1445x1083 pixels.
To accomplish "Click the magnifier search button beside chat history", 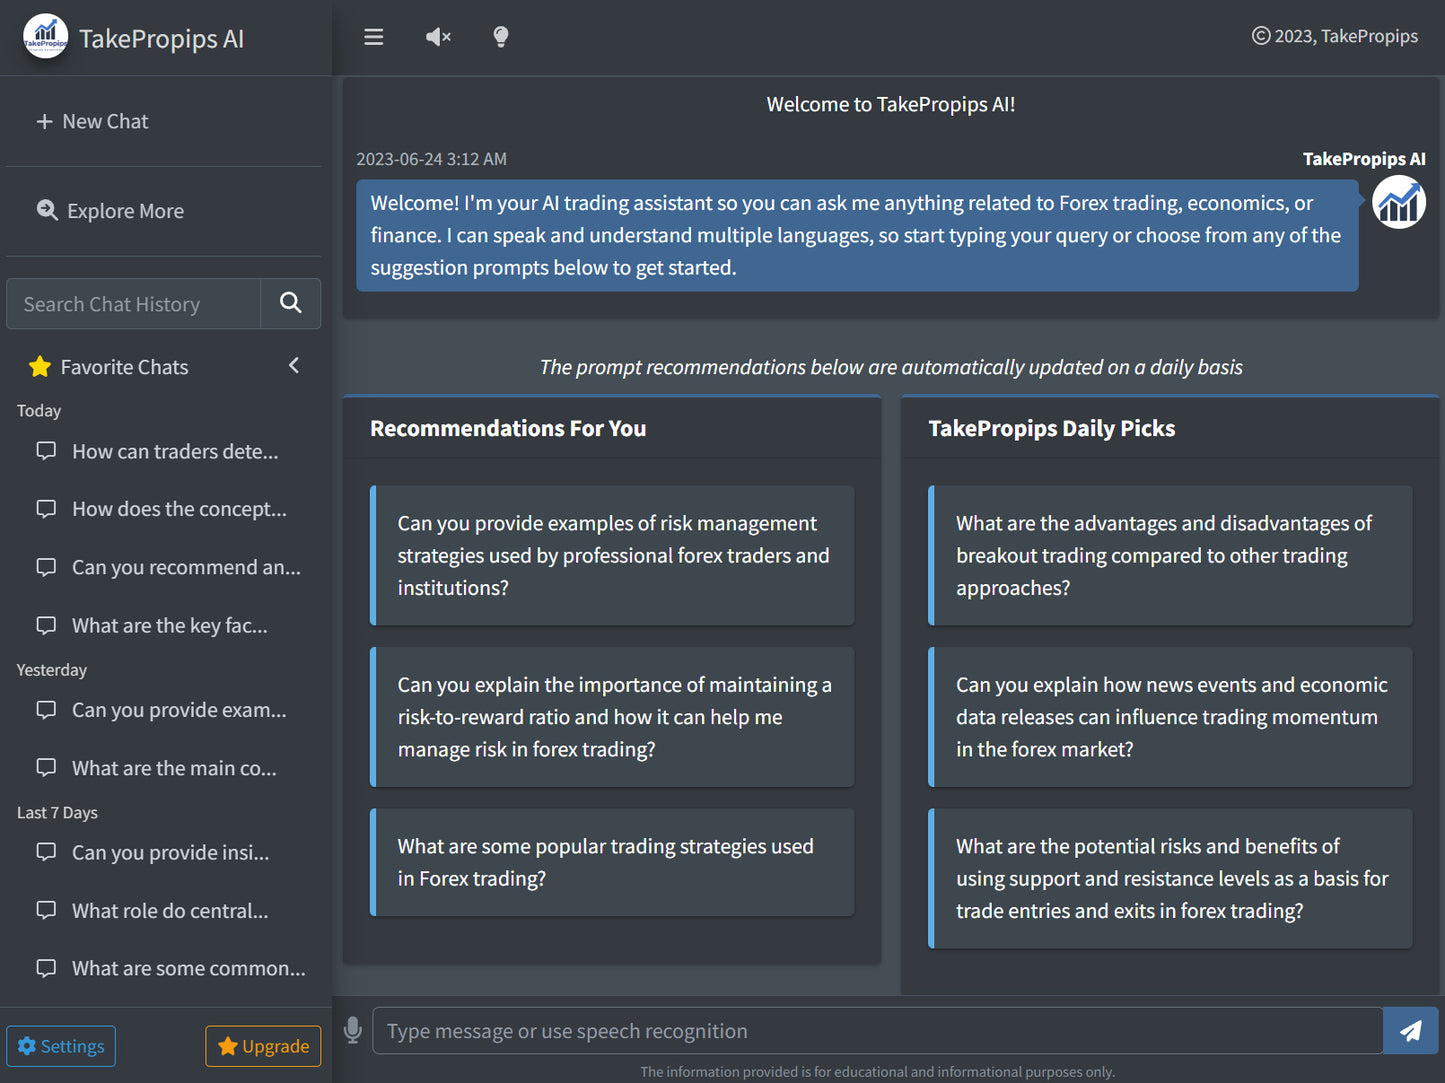I will (x=291, y=304).
